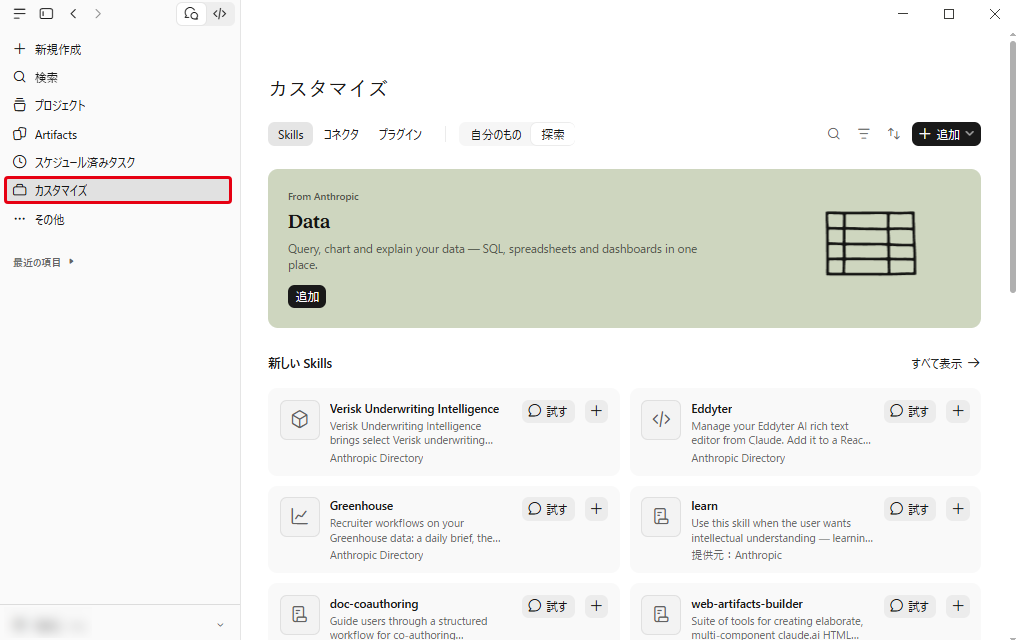The width and height of the screenshot is (1017, 640).
Task: Open スケジュール済みタスク in the sidebar
Action: [119, 162]
